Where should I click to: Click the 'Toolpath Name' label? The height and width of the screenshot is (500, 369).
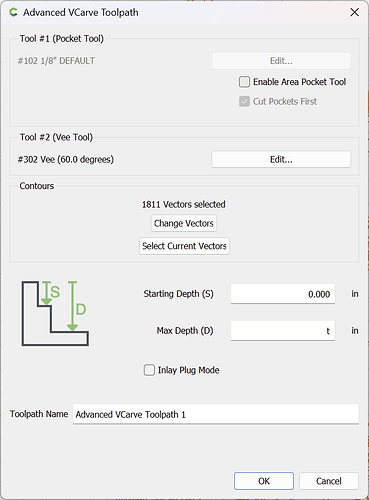[x=39, y=414]
